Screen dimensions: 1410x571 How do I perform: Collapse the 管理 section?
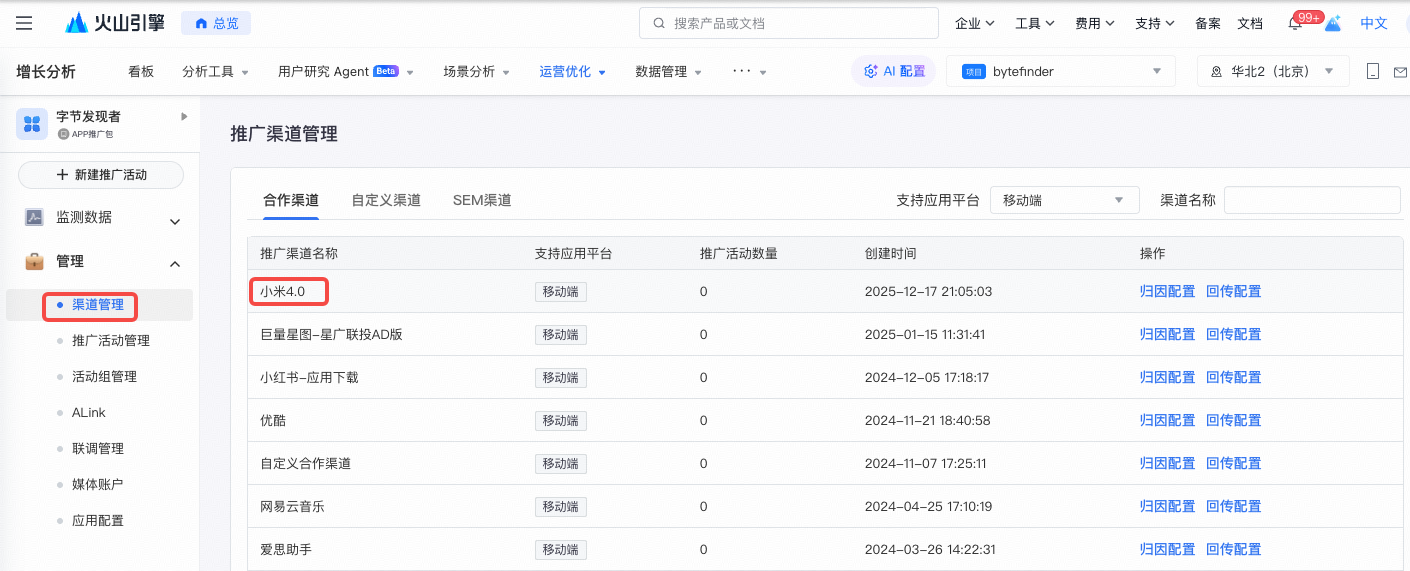coord(175,264)
